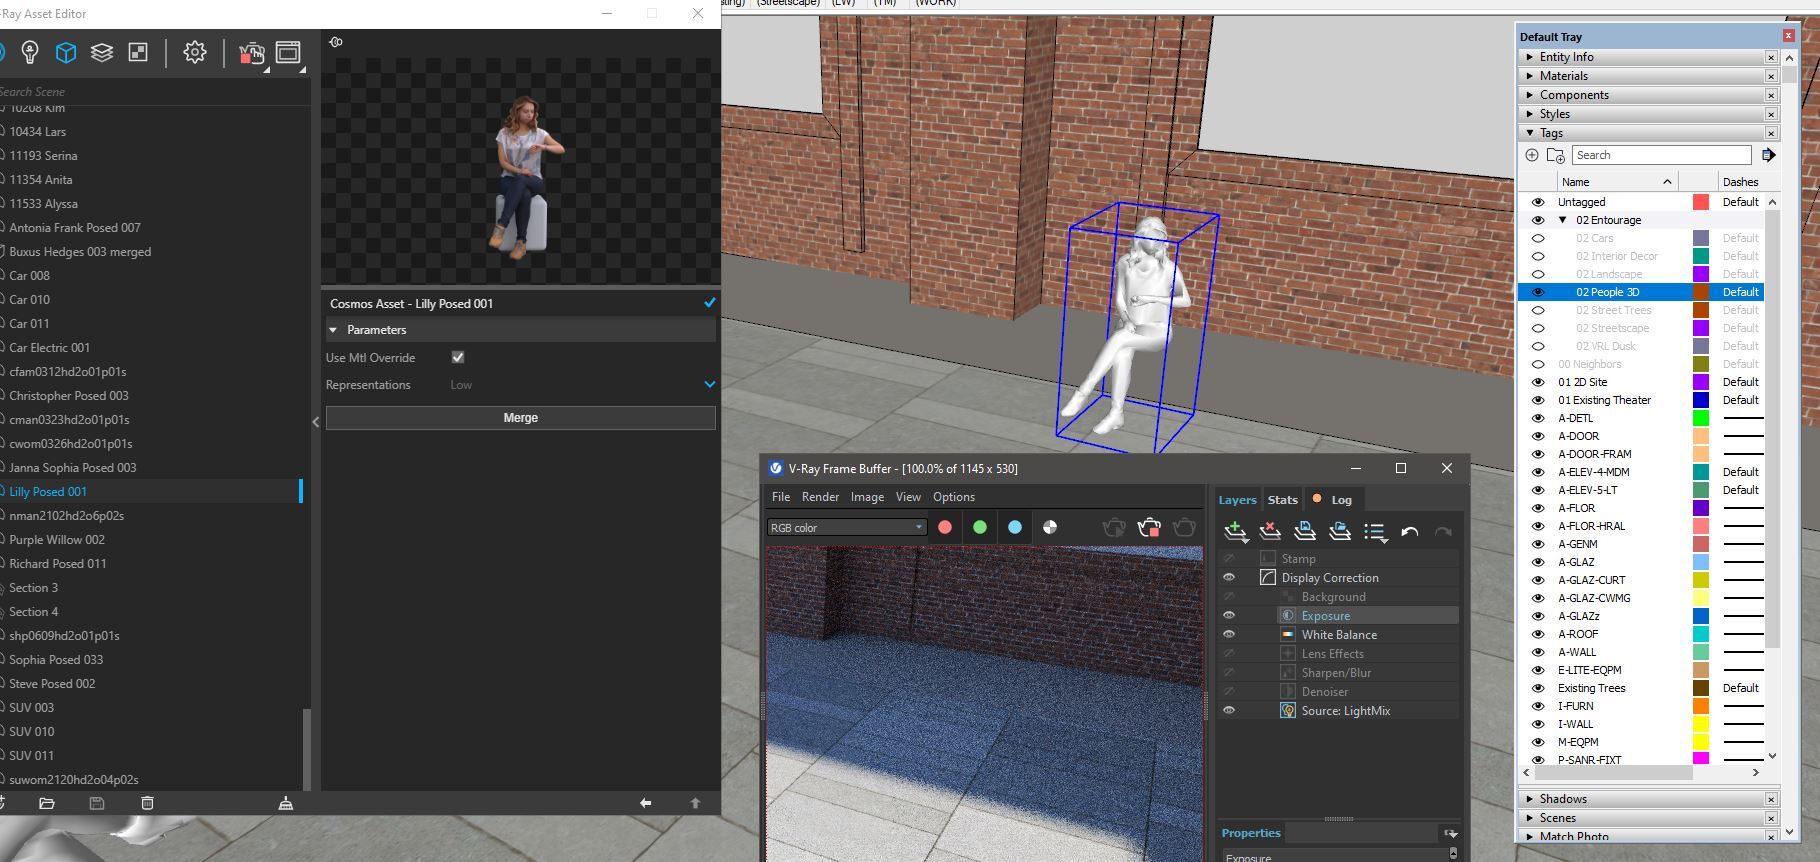The image size is (1820, 862).
Task: Open the Render Elements layers icon
Action: [x=102, y=52]
